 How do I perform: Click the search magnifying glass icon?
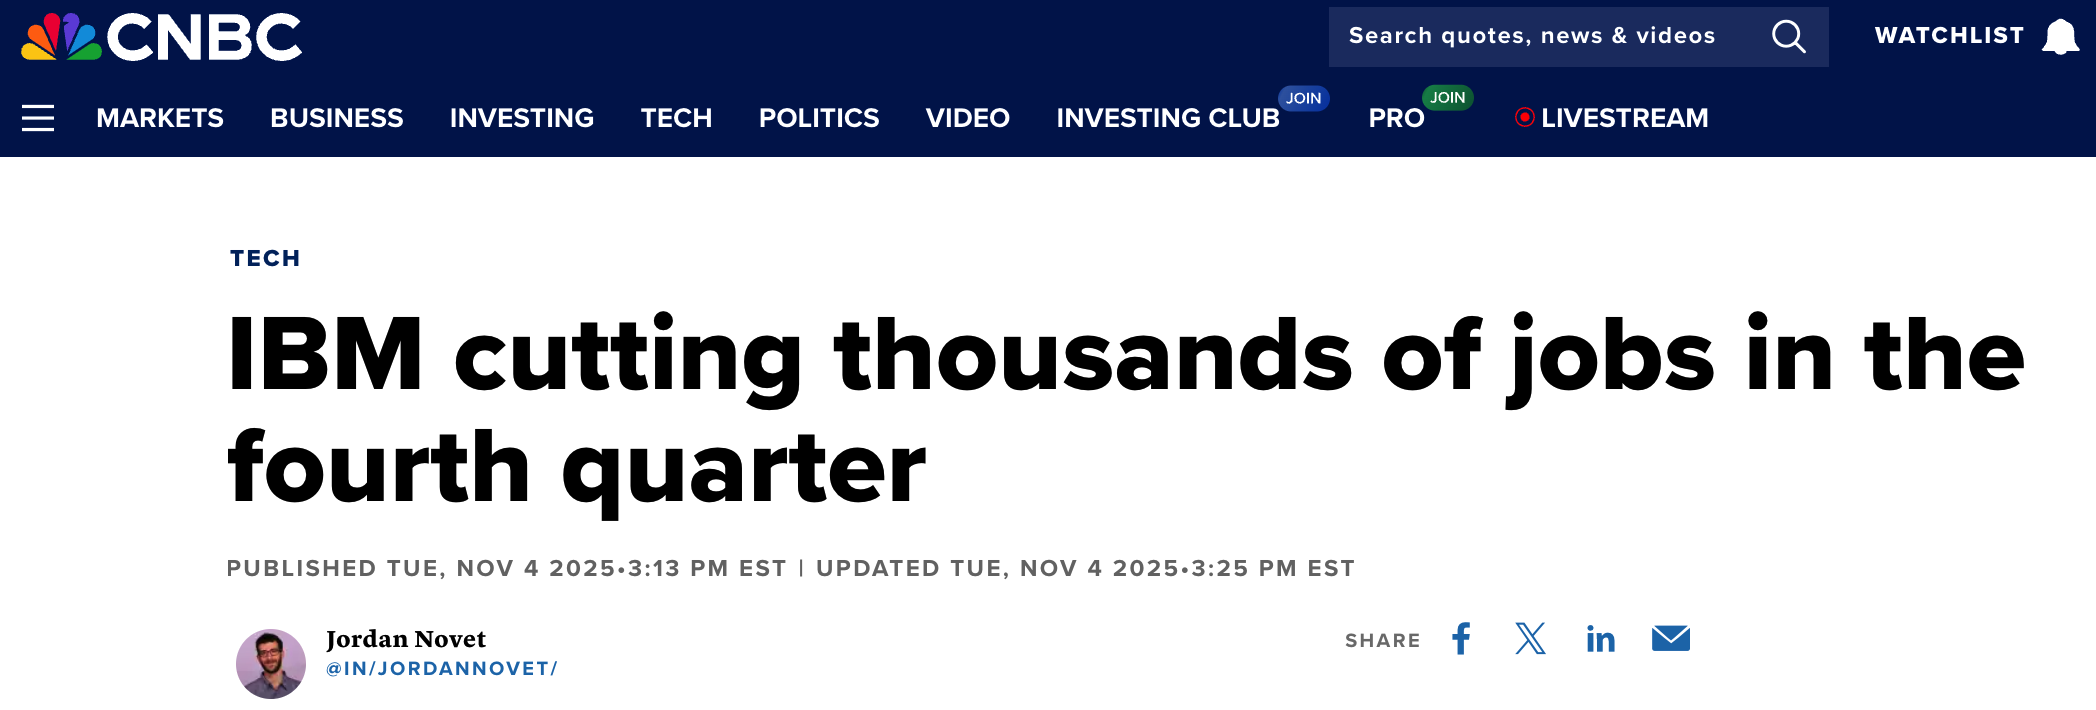coord(1788,37)
